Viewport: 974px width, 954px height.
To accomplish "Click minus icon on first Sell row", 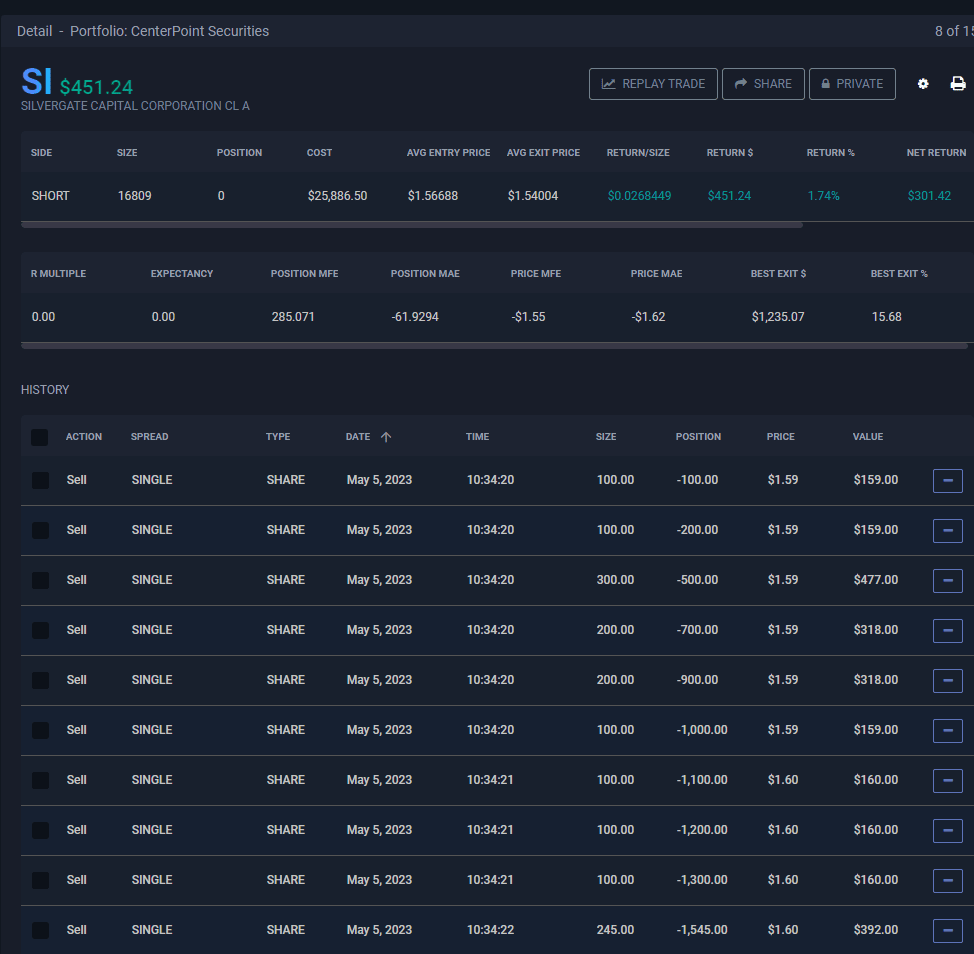I will coord(947,481).
